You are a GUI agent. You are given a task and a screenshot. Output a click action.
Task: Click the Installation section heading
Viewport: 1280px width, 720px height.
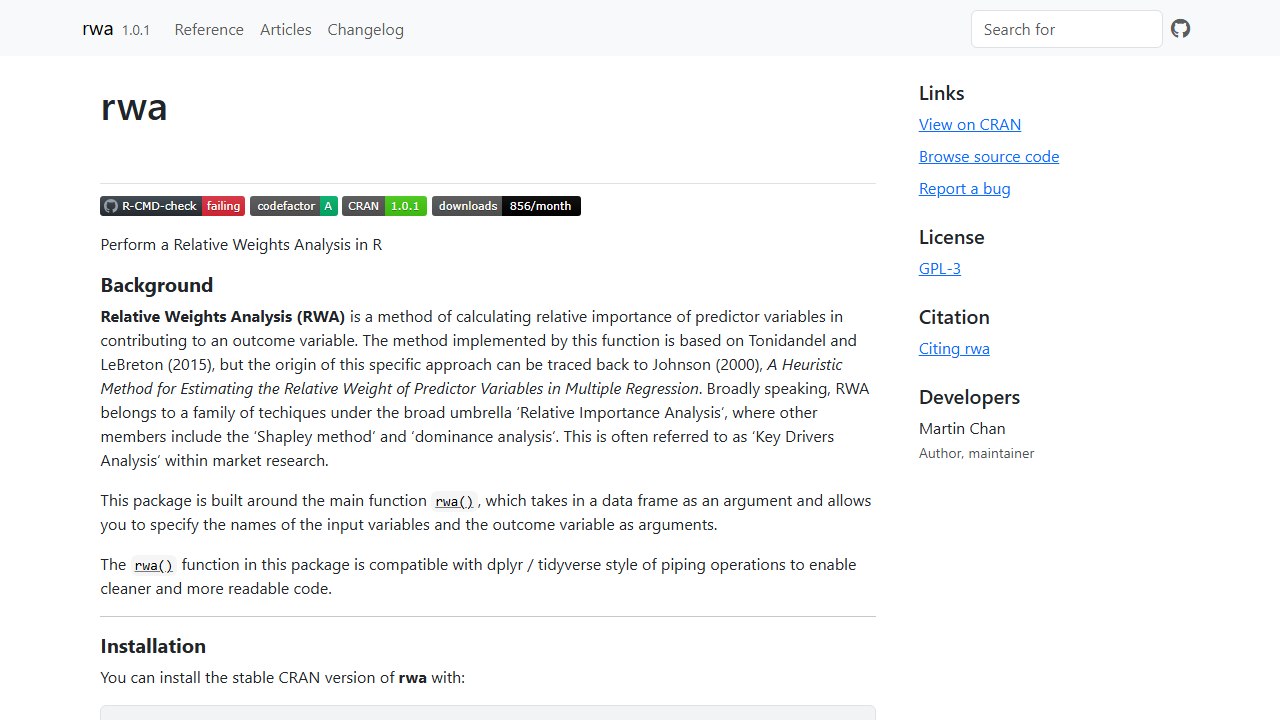153,646
